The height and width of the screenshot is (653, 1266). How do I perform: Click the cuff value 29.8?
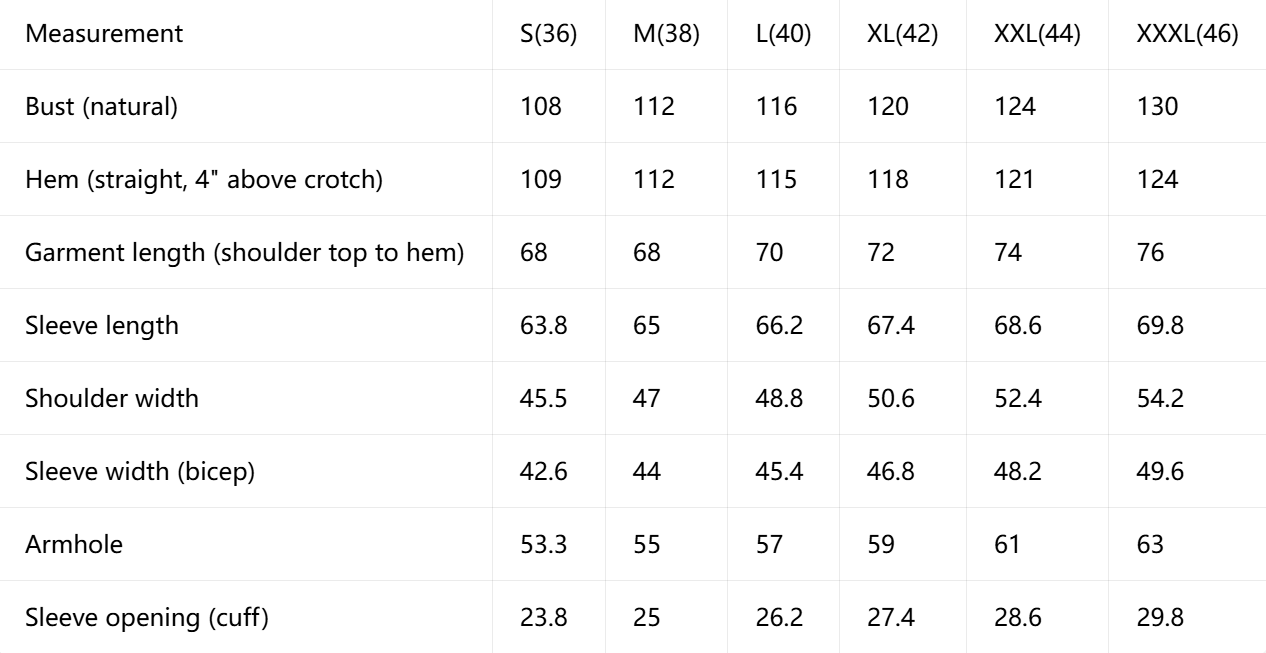click(1160, 618)
